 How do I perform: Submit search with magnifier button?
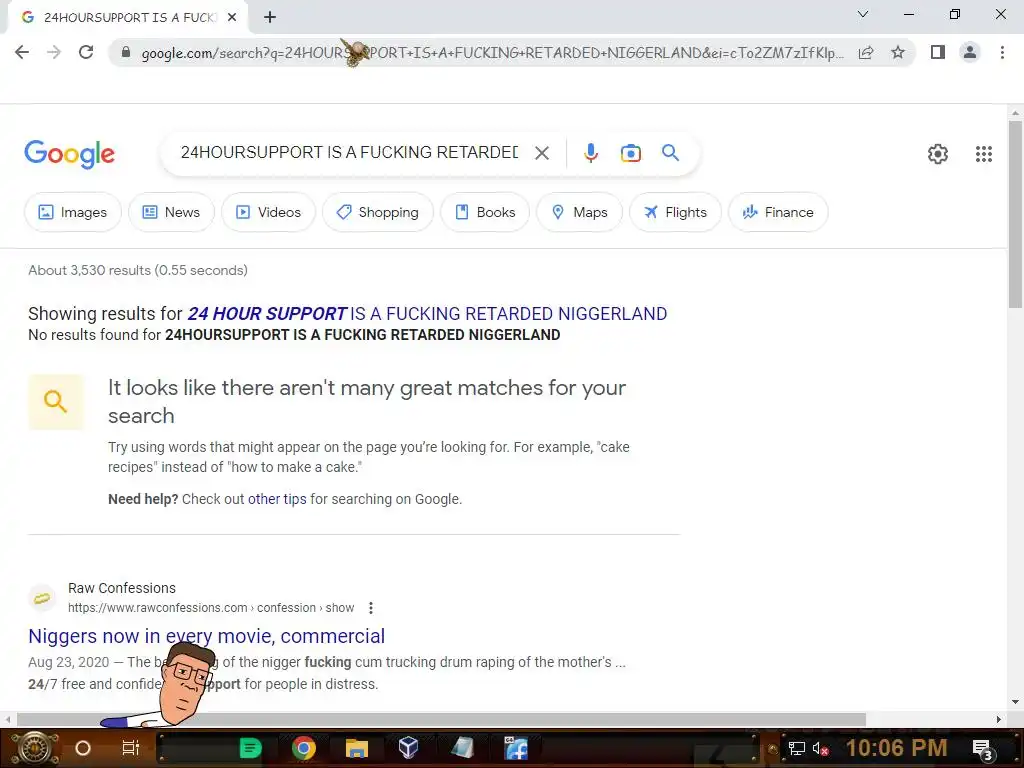point(670,153)
